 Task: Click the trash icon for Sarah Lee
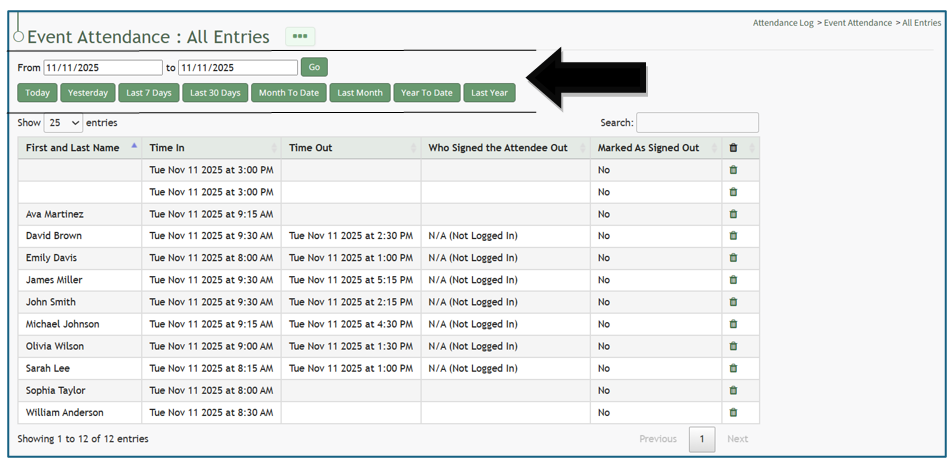[x=733, y=368]
